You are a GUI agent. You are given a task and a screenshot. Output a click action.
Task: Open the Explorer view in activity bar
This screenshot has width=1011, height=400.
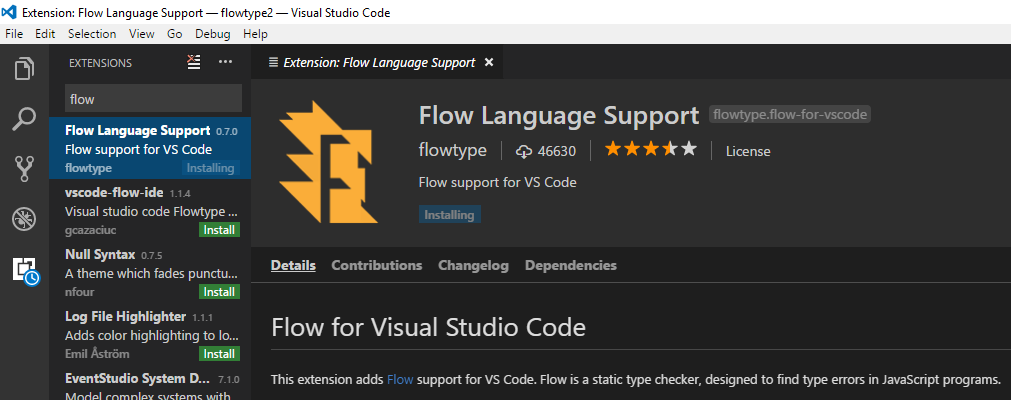24,68
